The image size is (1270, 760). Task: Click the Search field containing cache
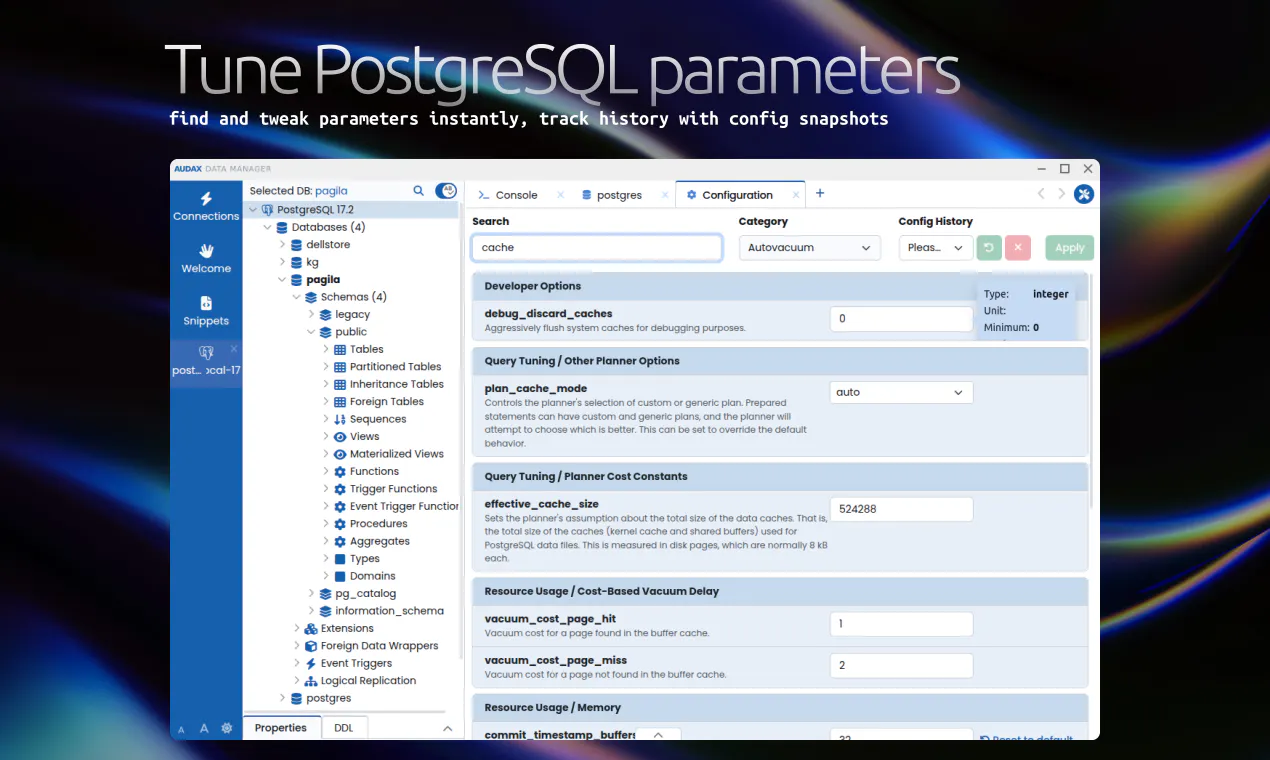597,248
